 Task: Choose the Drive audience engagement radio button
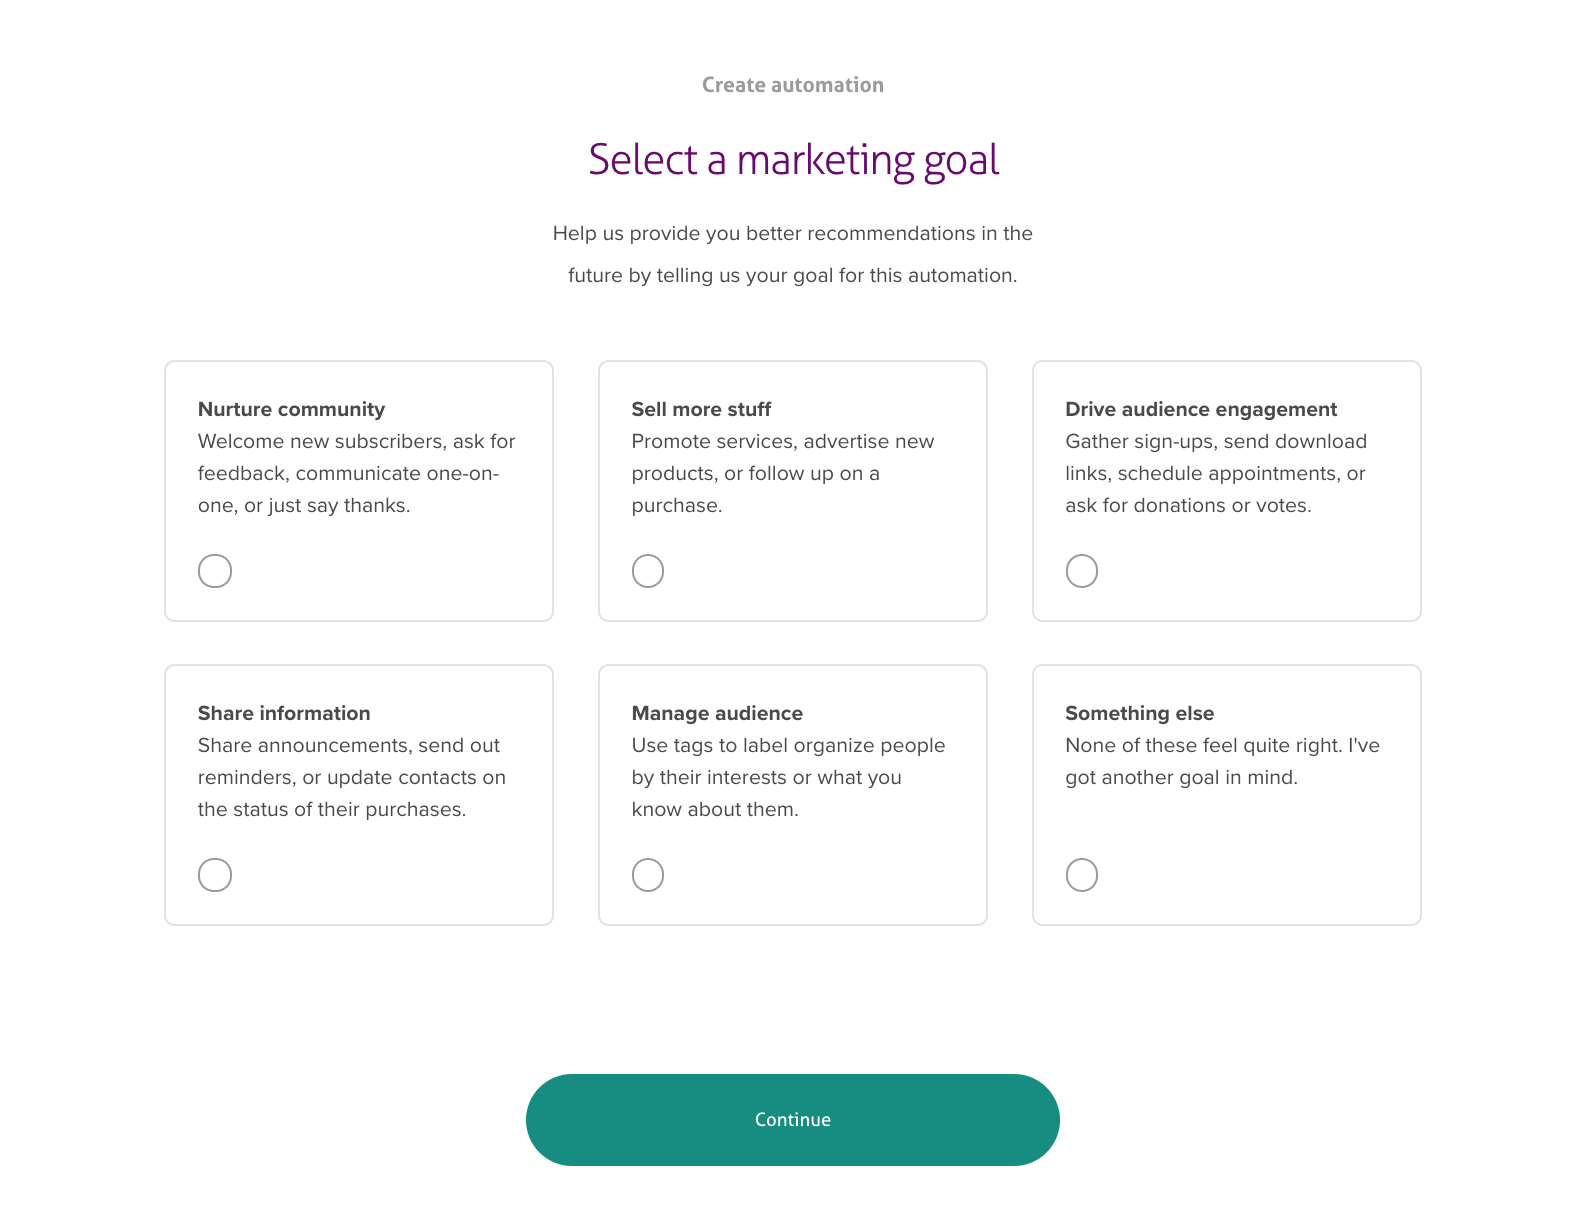coord(1082,571)
